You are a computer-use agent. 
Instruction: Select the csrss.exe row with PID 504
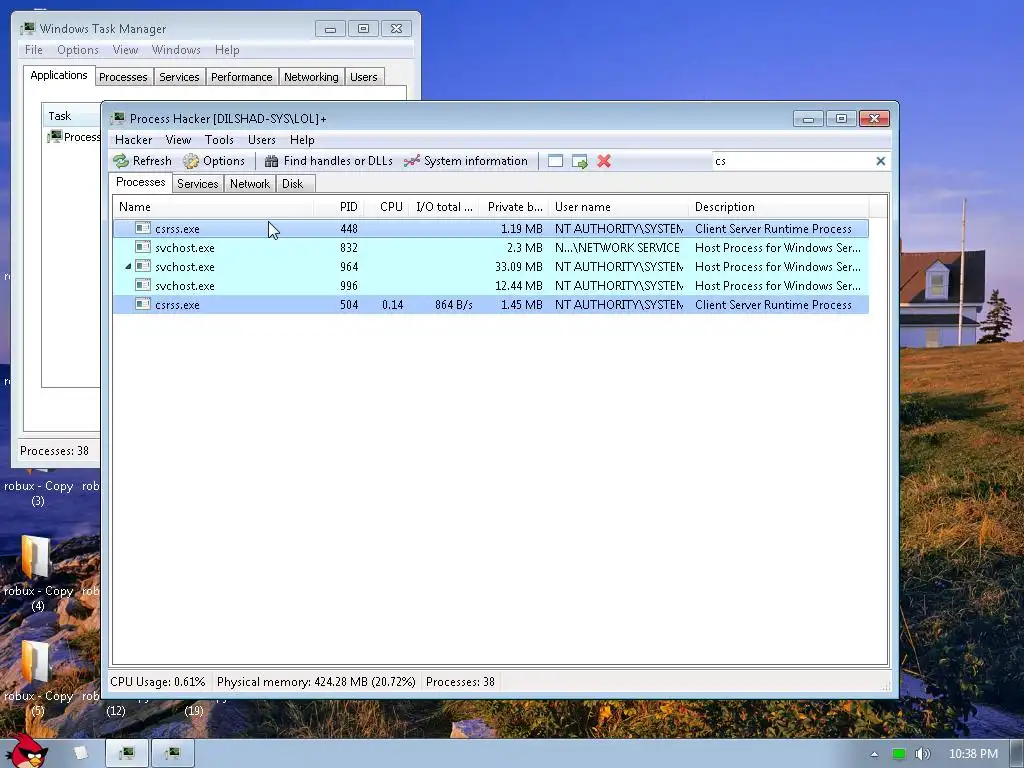point(490,304)
